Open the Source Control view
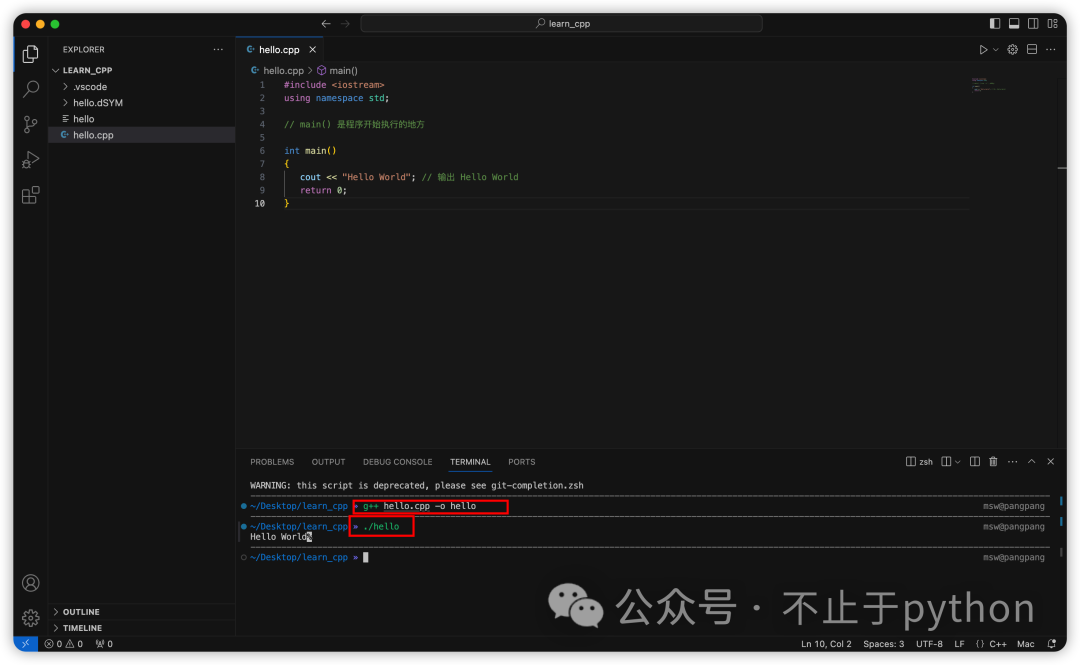 pyautogui.click(x=30, y=124)
